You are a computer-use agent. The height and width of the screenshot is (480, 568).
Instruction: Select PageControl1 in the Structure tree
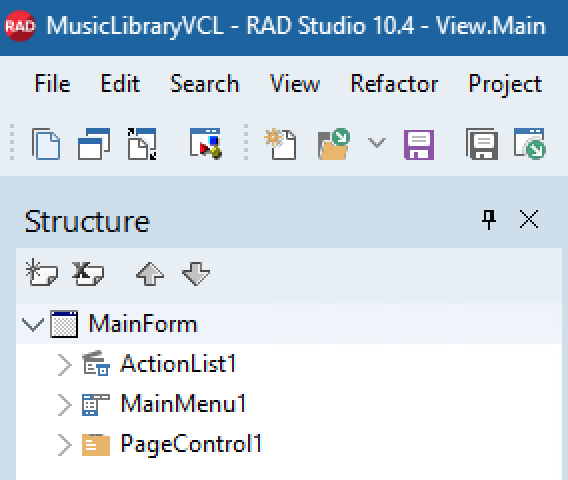(191, 443)
